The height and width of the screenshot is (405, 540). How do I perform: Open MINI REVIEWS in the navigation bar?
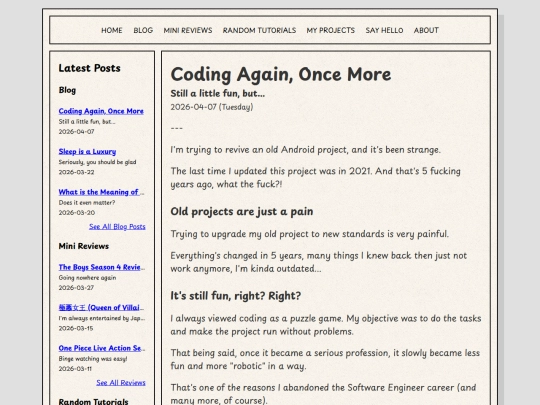click(188, 30)
